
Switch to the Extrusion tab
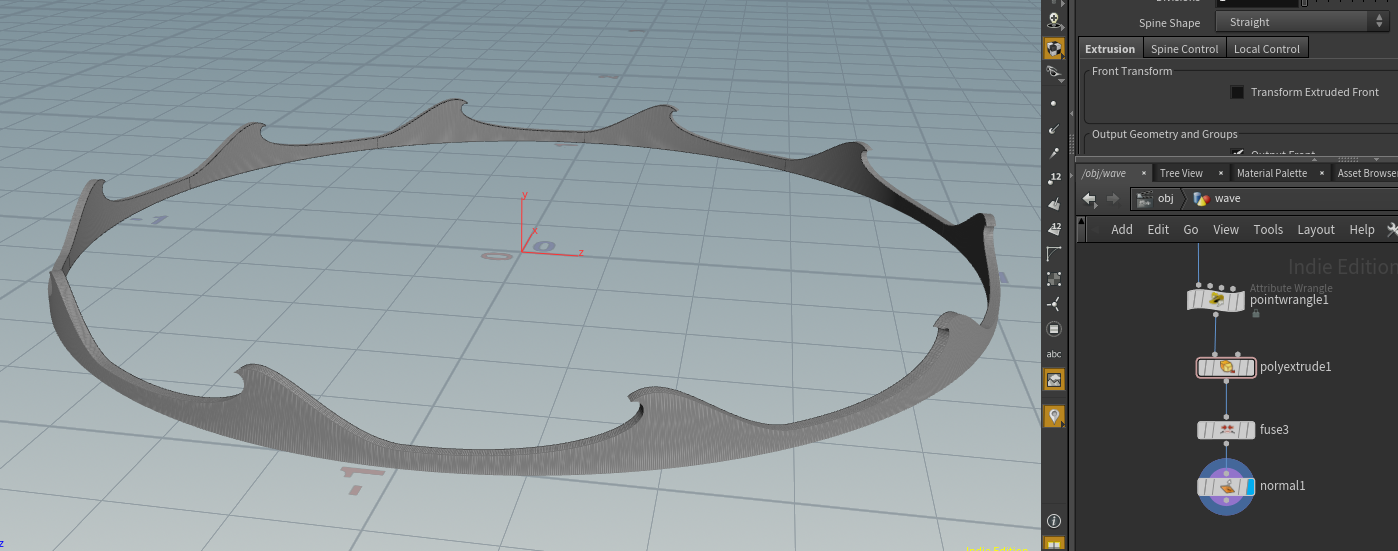[1110, 48]
